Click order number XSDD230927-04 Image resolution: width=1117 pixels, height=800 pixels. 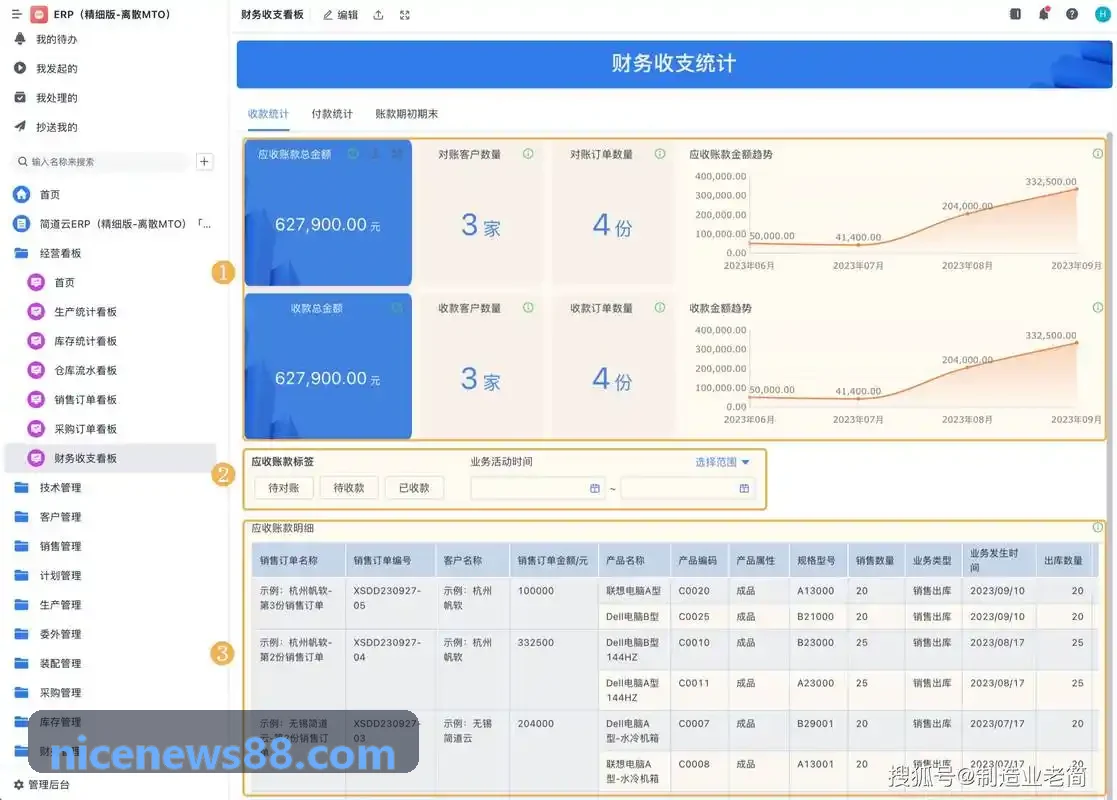pos(387,650)
